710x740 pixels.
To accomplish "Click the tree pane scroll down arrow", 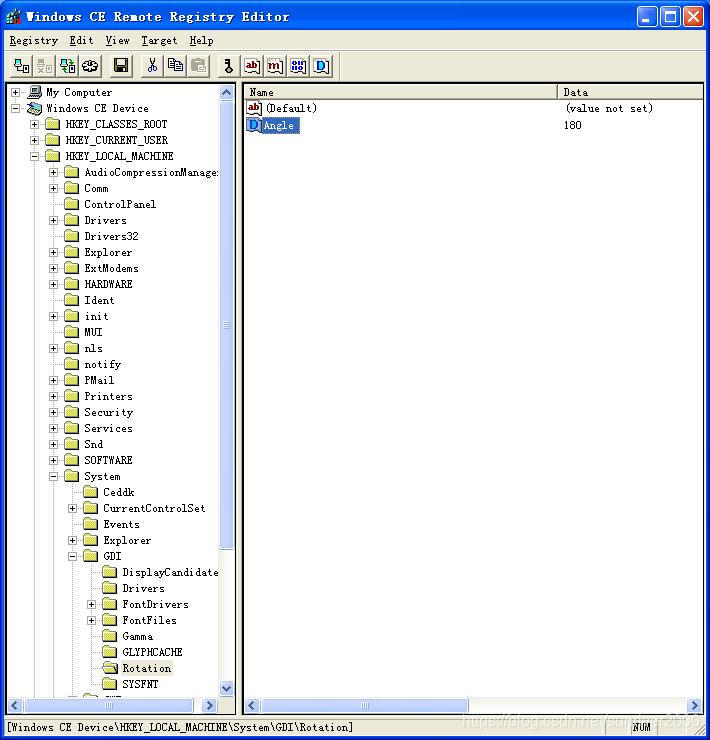I will click(x=227, y=689).
